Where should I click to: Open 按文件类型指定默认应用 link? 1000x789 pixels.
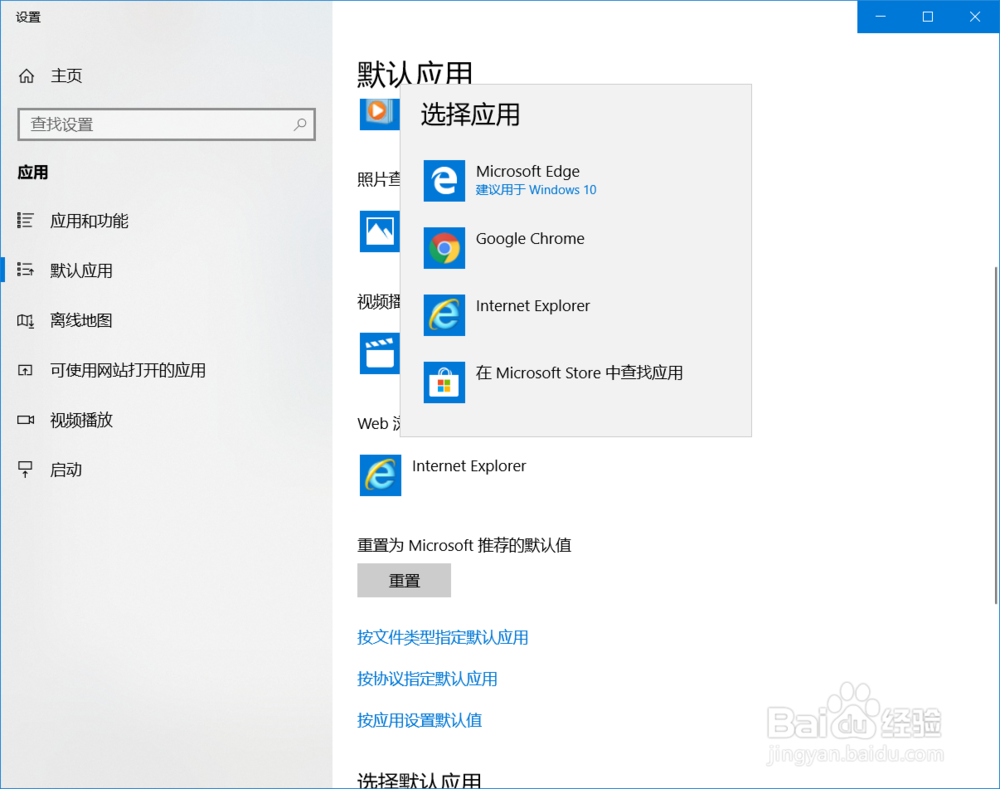click(x=443, y=637)
